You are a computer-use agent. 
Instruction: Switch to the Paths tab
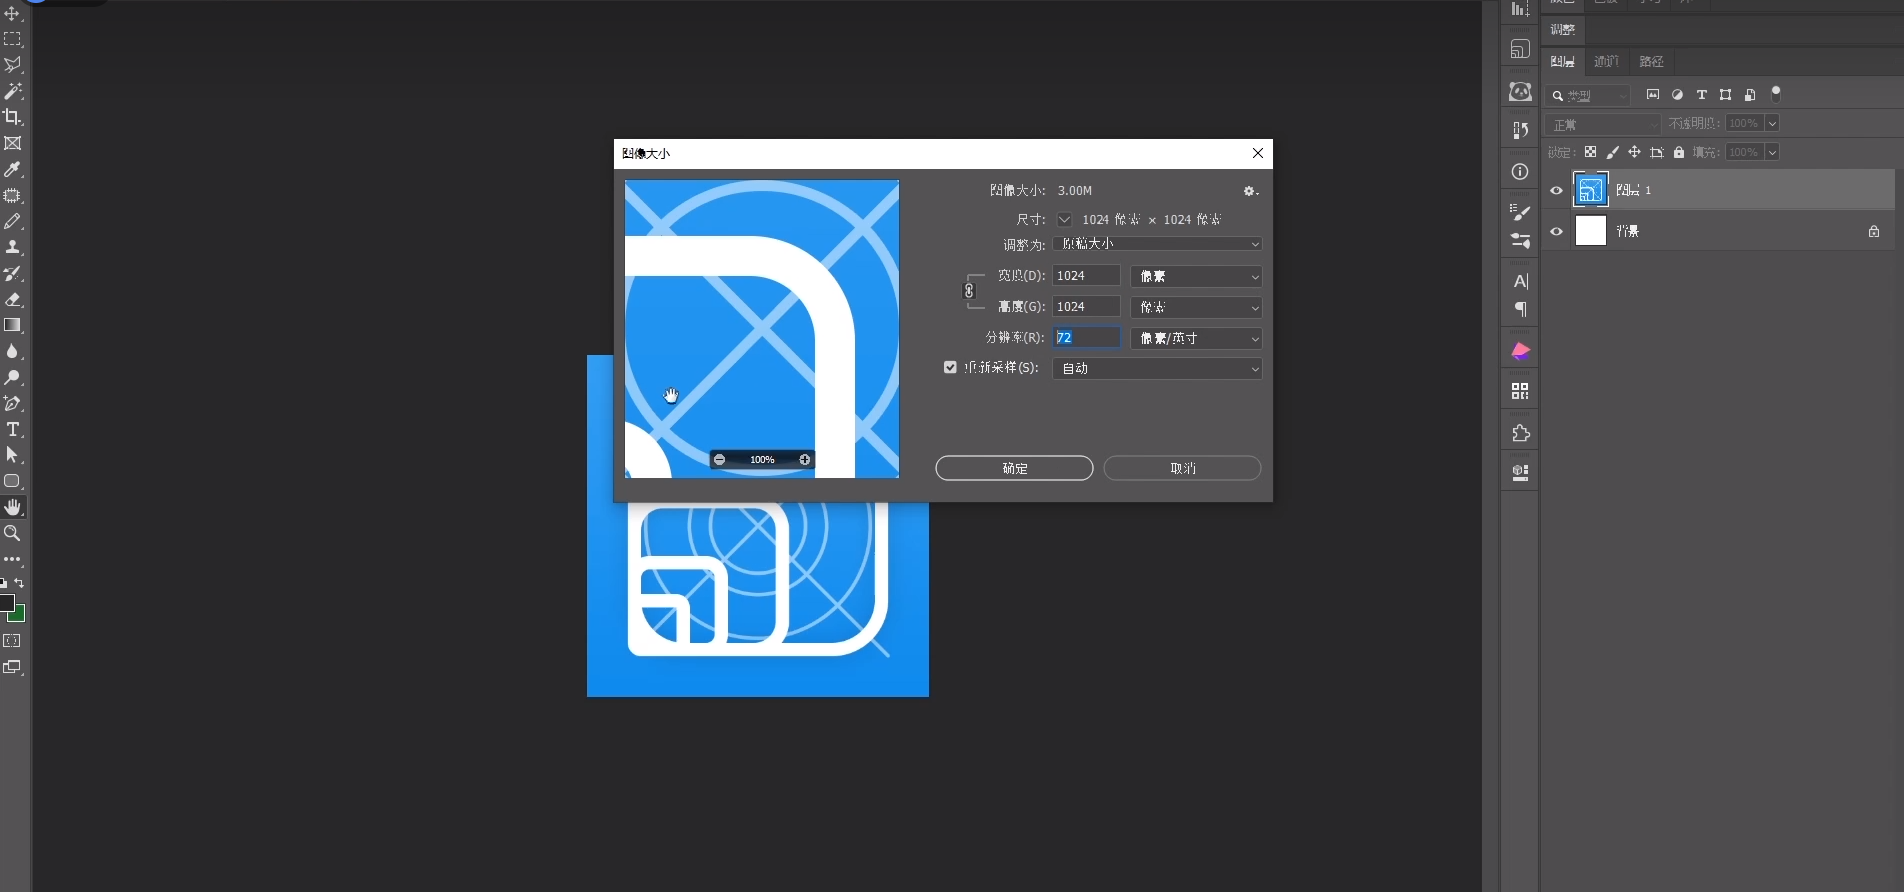[x=1652, y=61]
